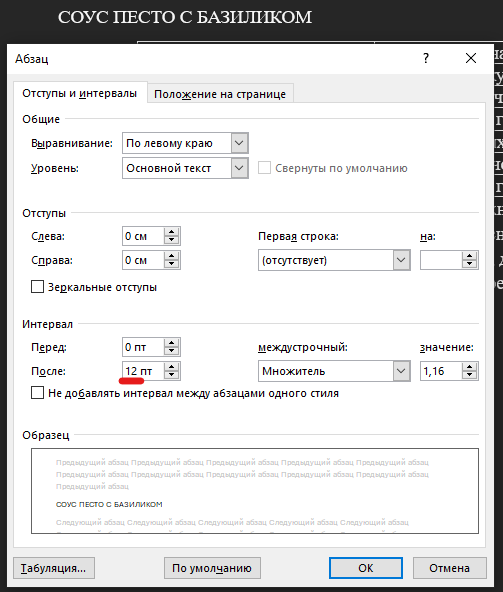503x592 pixels.
Task: Click the help question mark icon
Action: click(x=426, y=58)
